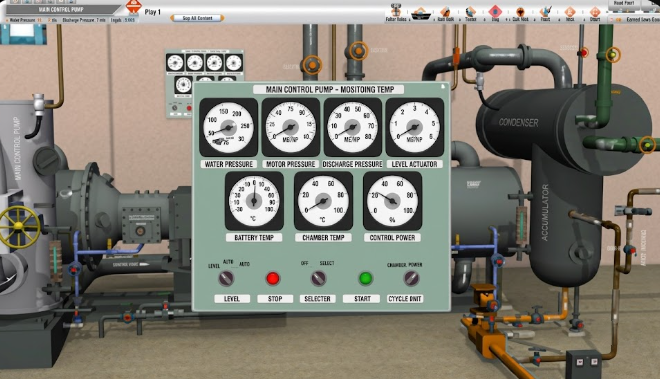The width and height of the screenshot is (660, 379).
Task: Click the panel title MAIN CONTROL PUMP - MOSITOING TEMP
Action: tap(329, 89)
